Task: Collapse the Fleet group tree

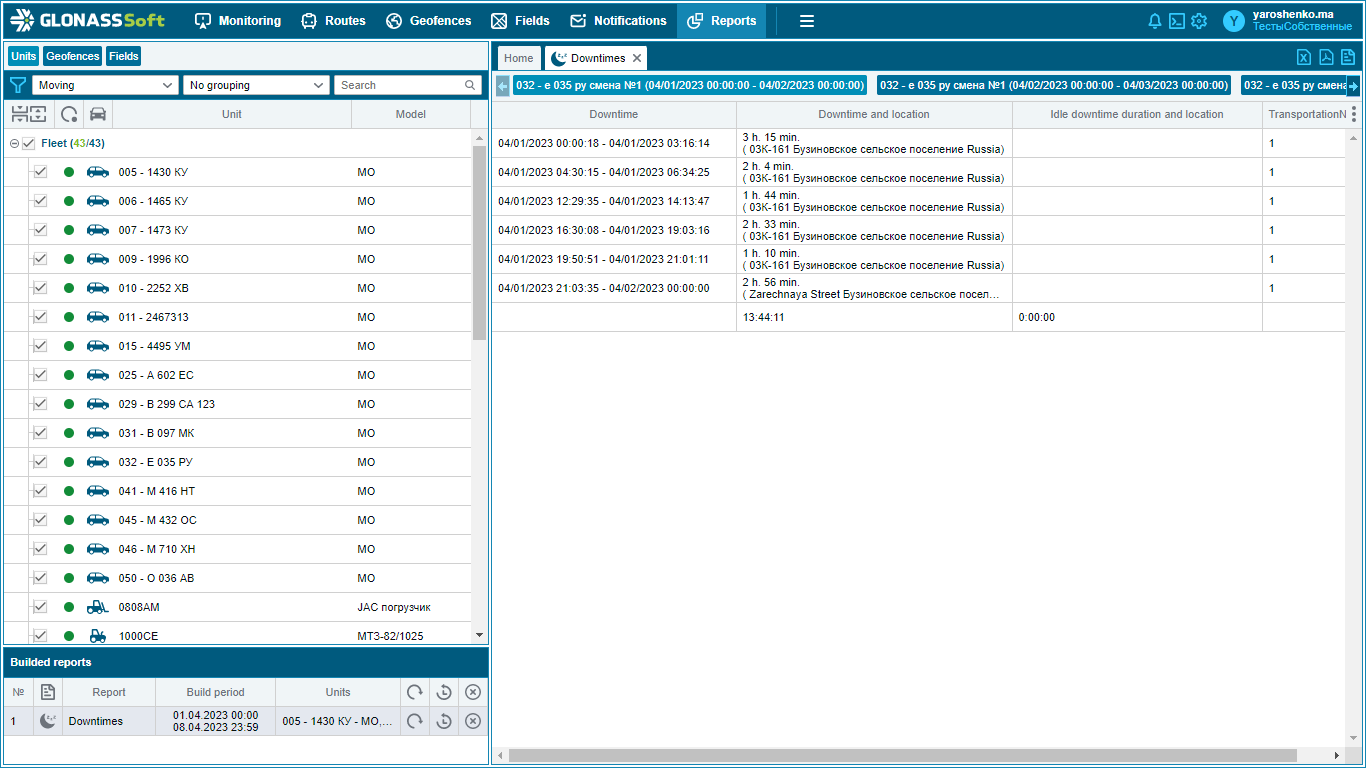Action: click(x=14, y=144)
